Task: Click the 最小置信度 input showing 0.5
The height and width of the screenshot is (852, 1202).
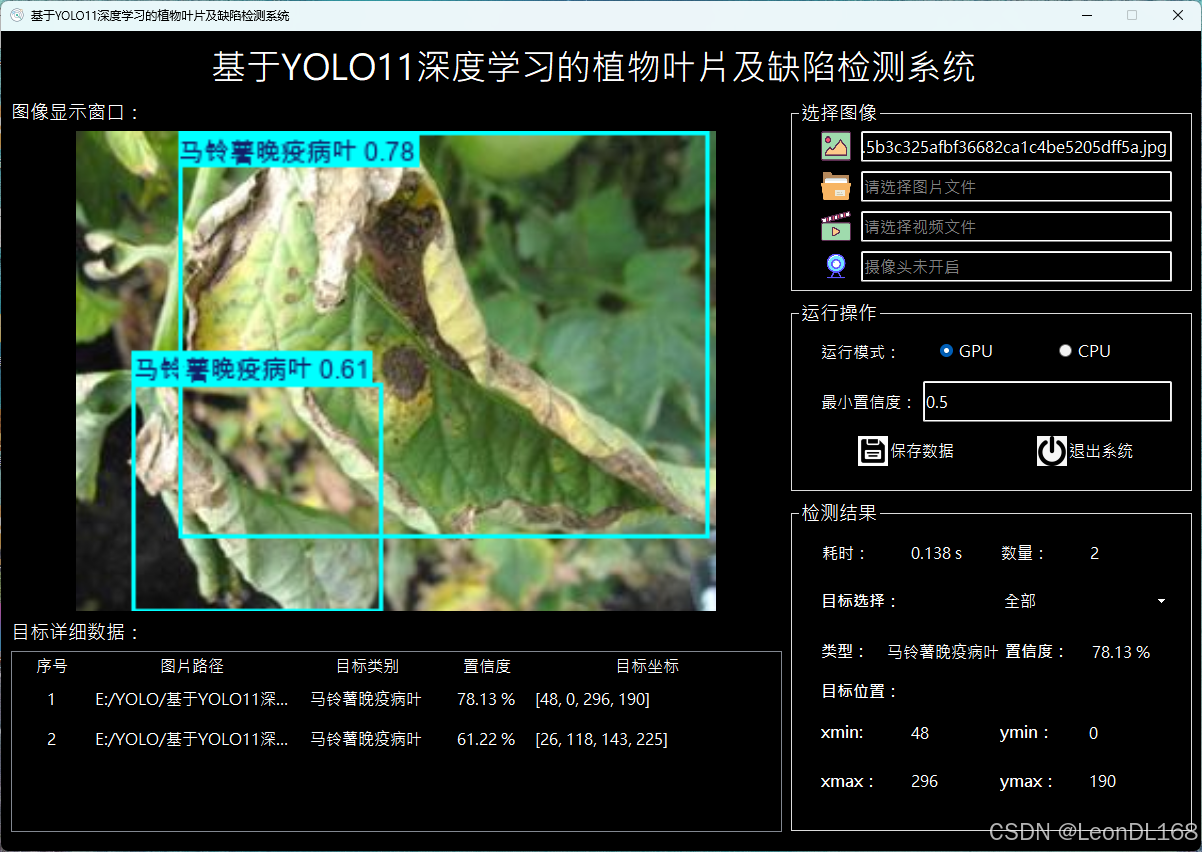Action: click(x=1047, y=401)
